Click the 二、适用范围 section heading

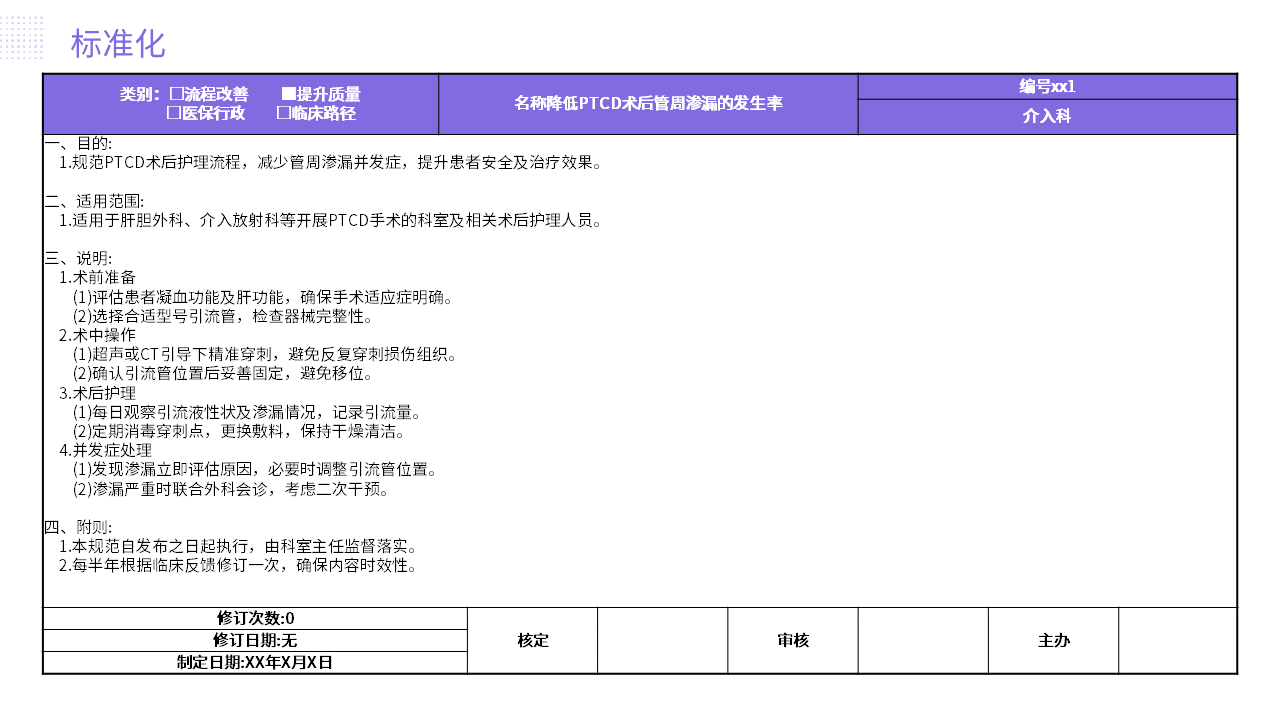click(94, 201)
